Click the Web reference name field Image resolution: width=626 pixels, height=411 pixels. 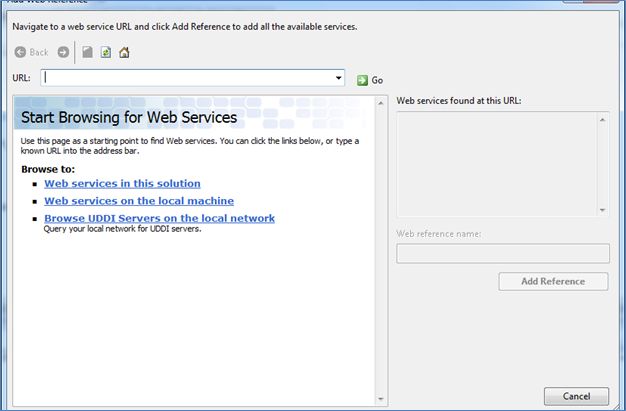(x=503, y=254)
